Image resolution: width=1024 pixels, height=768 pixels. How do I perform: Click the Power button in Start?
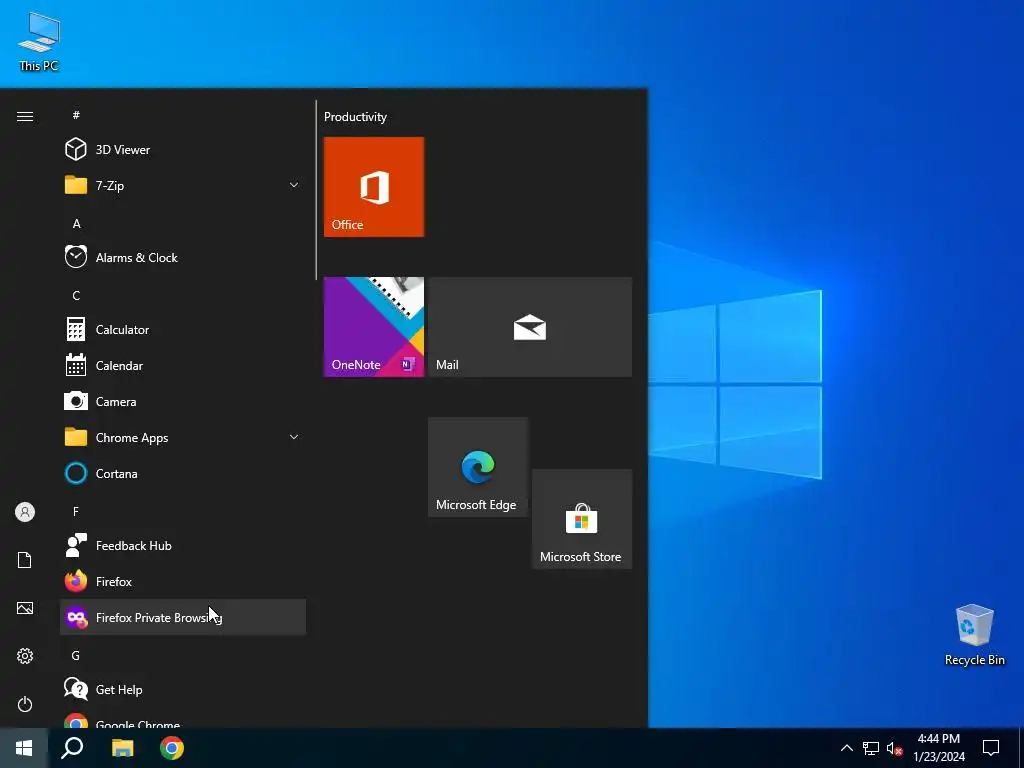click(x=25, y=704)
